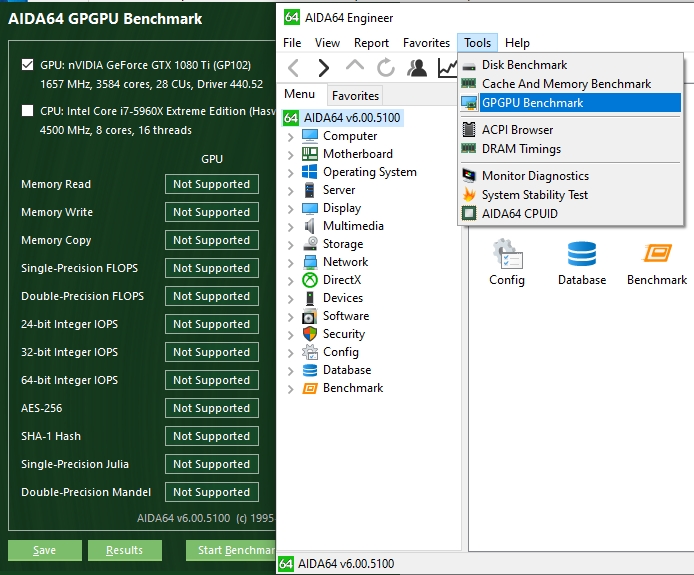This screenshot has width=694, height=575.
Task: Click the graph chart toolbar icon
Action: click(x=447, y=68)
